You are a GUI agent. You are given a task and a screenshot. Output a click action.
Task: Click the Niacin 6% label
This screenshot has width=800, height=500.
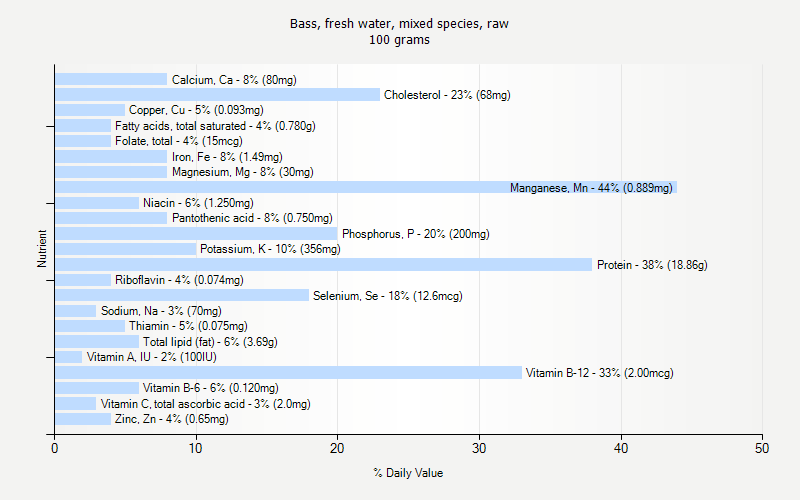[196, 203]
